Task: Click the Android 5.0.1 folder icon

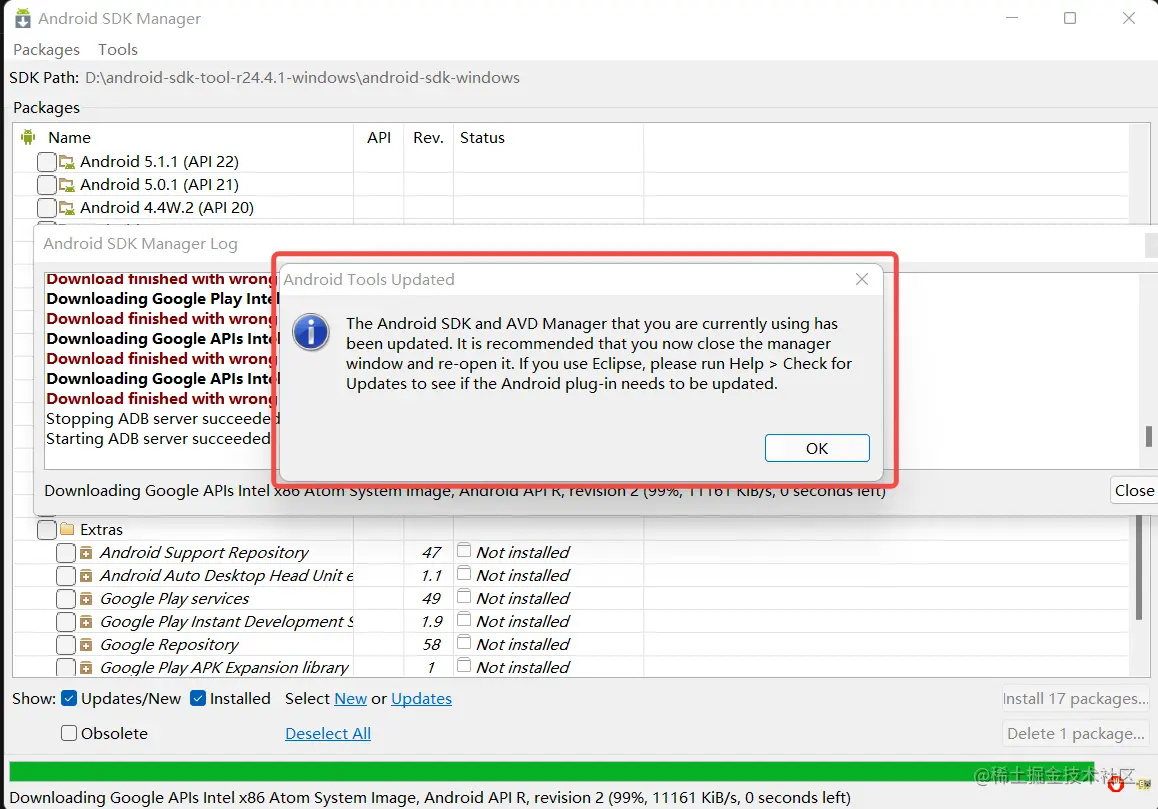Action: (67, 185)
